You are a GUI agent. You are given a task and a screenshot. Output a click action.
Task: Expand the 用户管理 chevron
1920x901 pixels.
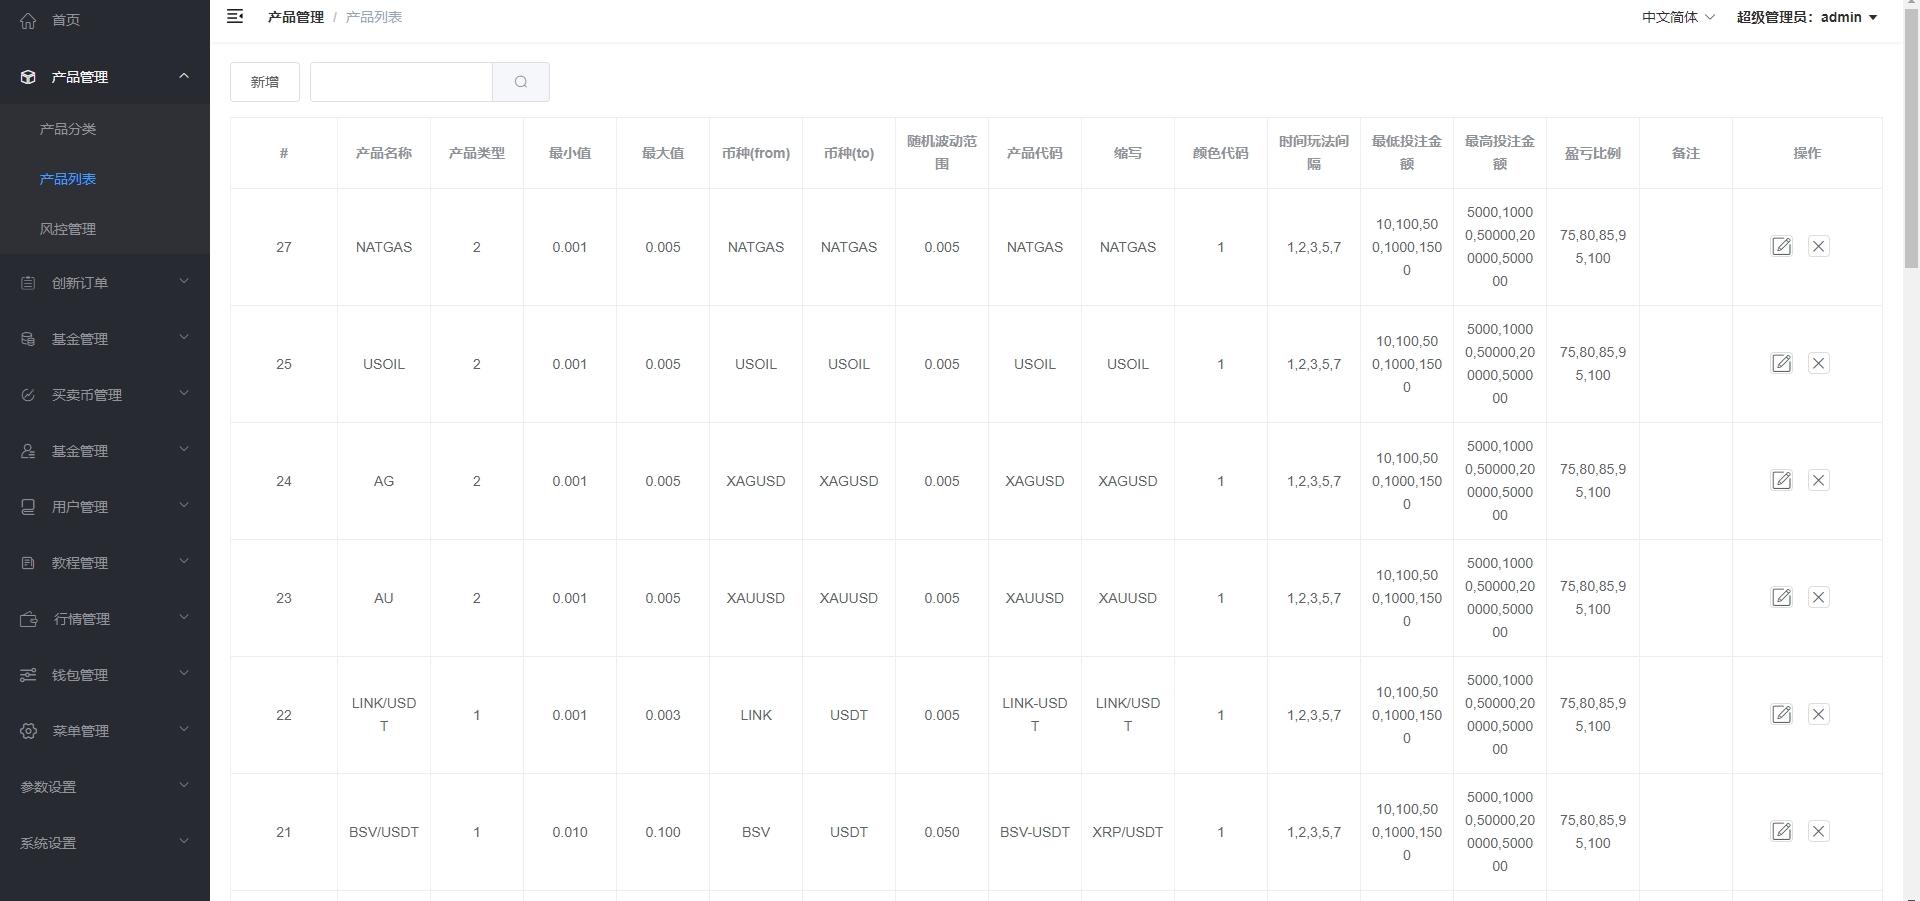coord(184,506)
